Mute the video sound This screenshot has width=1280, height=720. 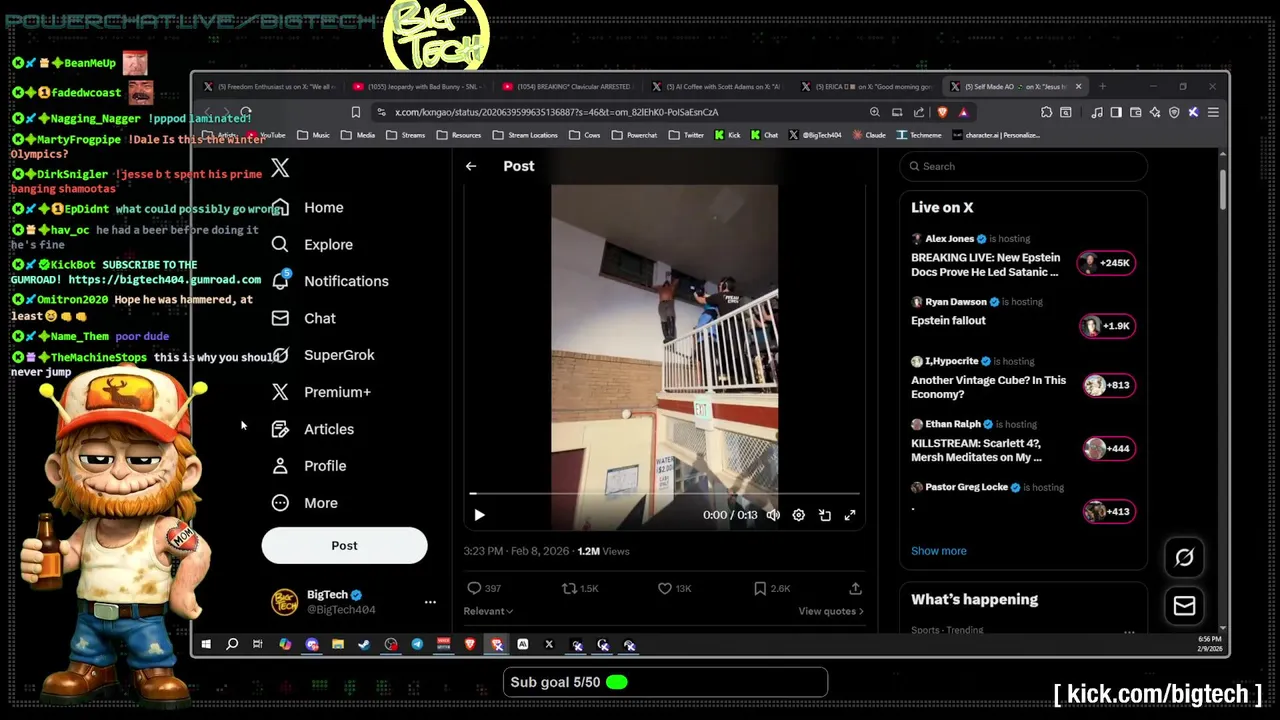click(773, 515)
